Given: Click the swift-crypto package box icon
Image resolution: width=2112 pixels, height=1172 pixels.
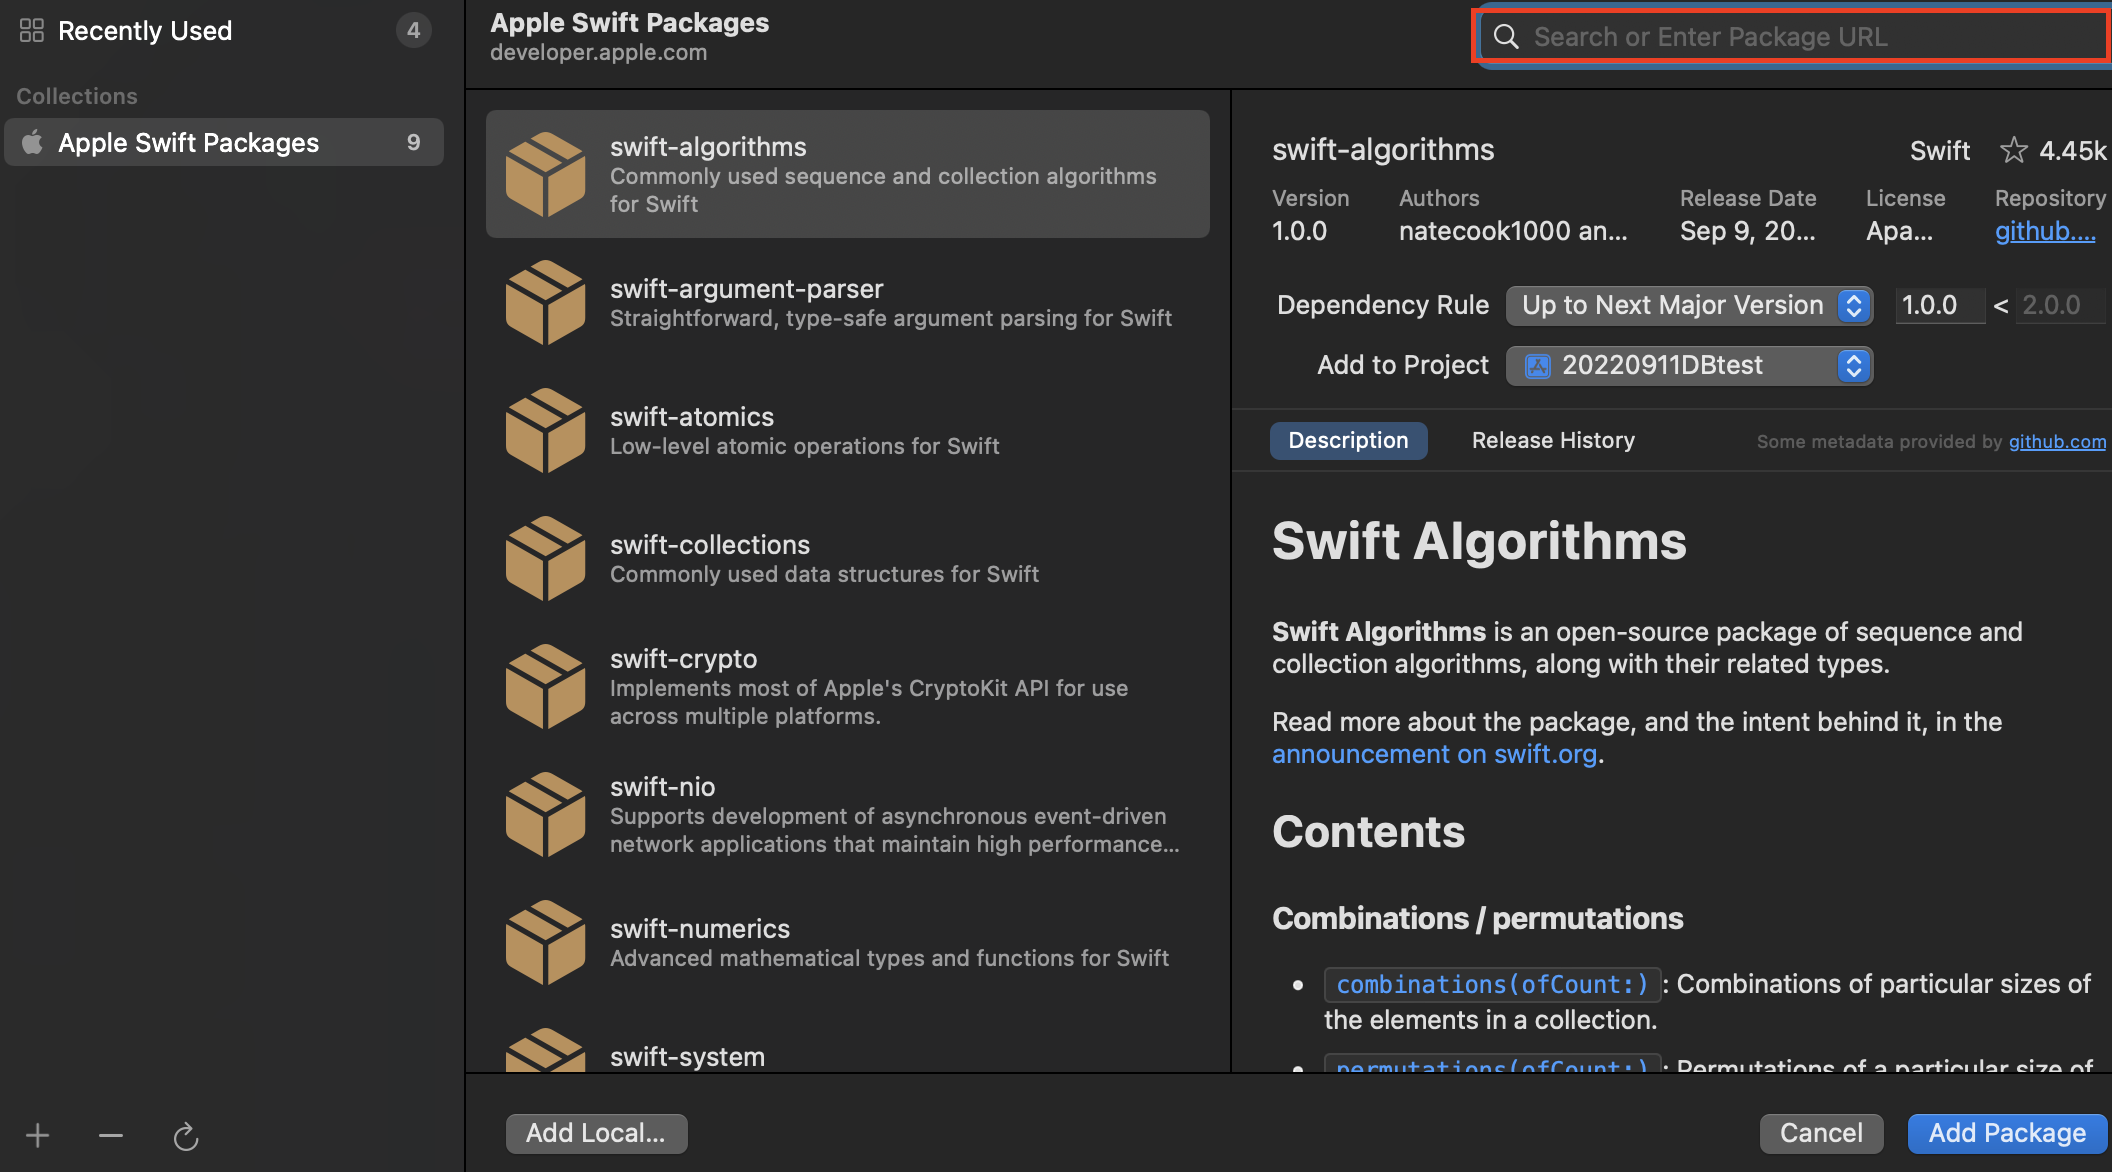Looking at the screenshot, I should pyautogui.click(x=545, y=686).
